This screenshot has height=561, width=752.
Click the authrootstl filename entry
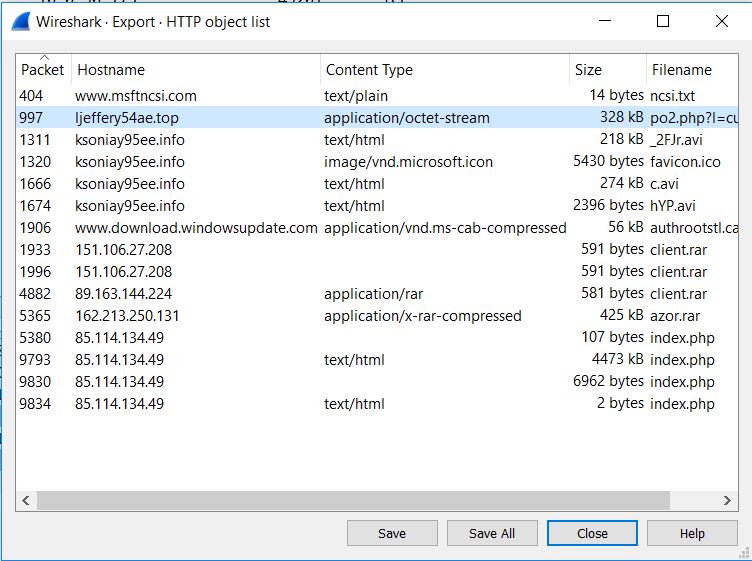click(694, 228)
